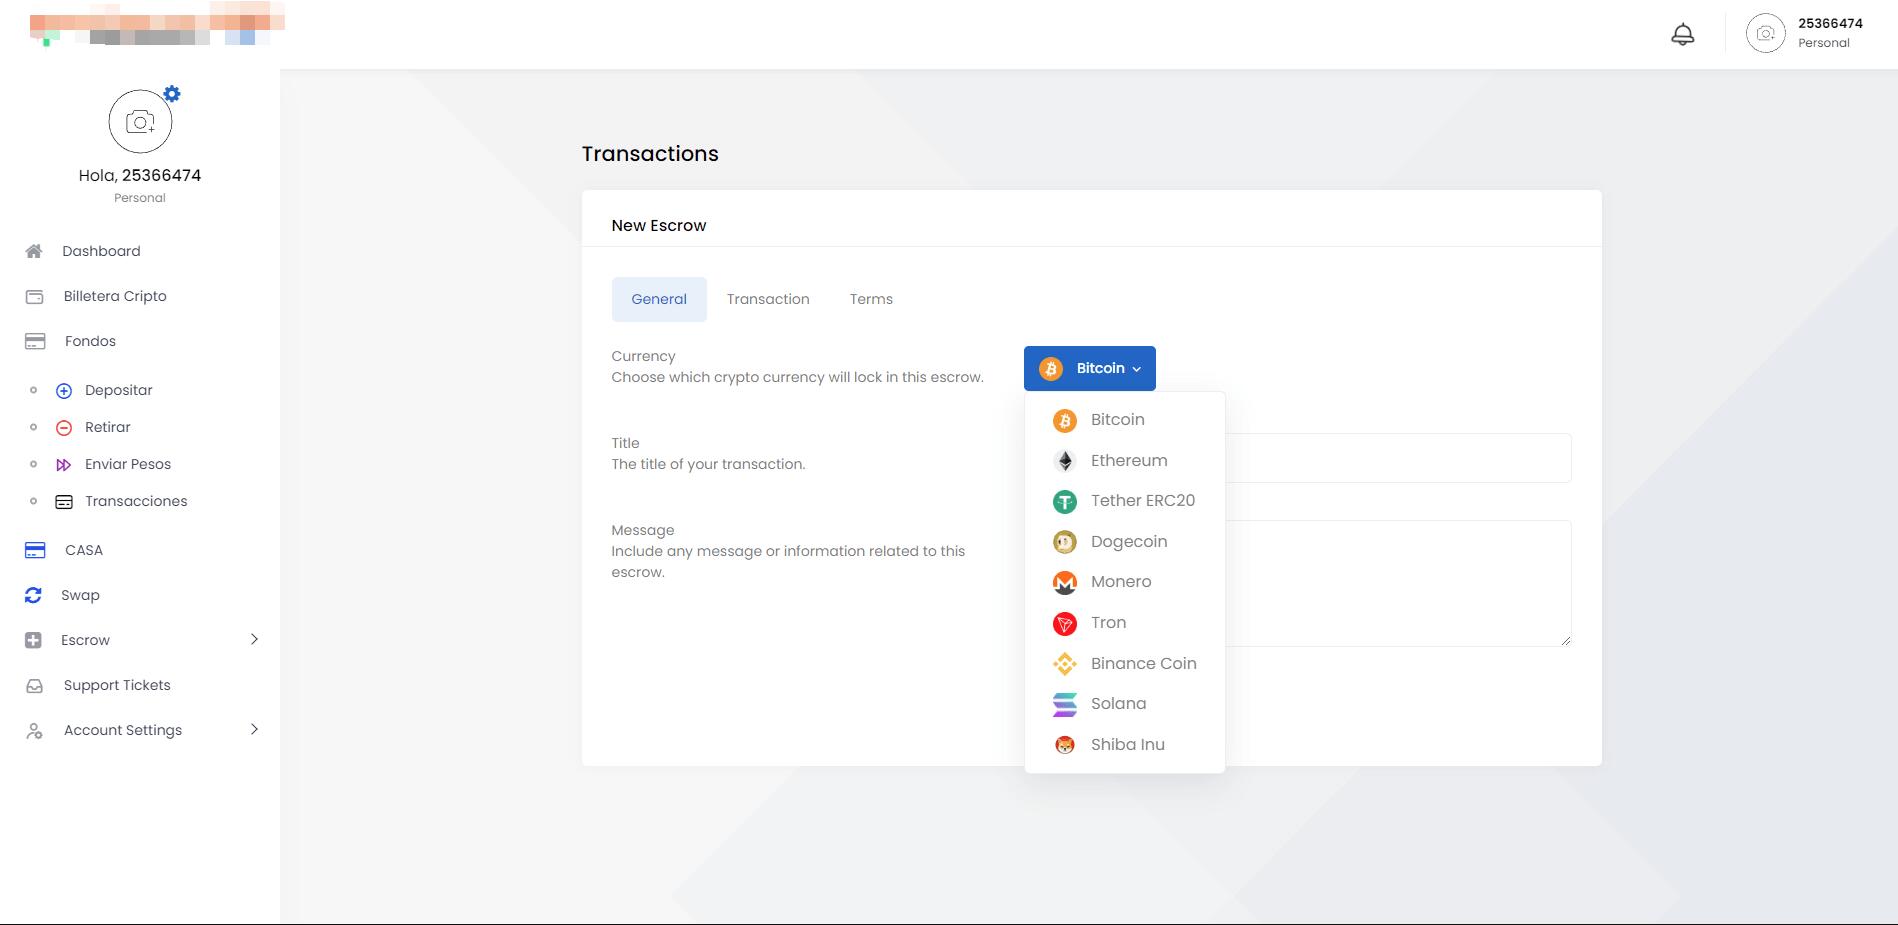Click the Dashboard home icon
The image size is (1898, 925).
[34, 251]
